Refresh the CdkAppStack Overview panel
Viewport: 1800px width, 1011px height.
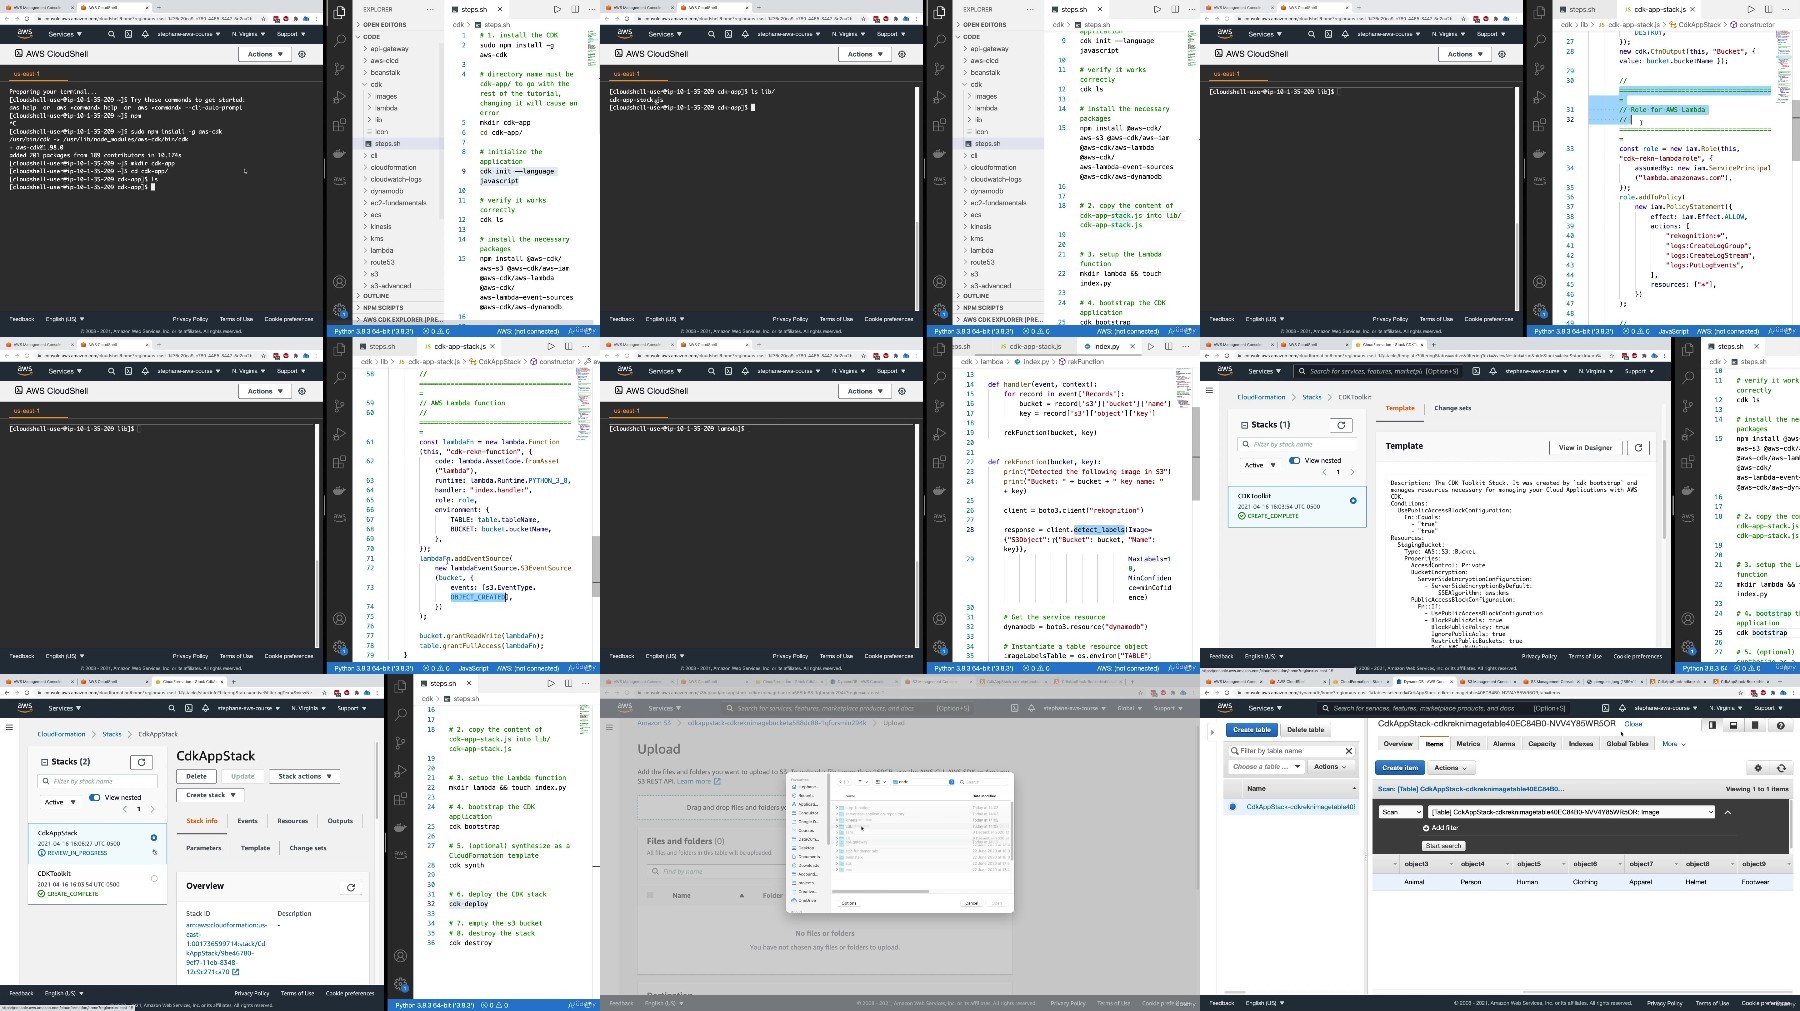(351, 887)
